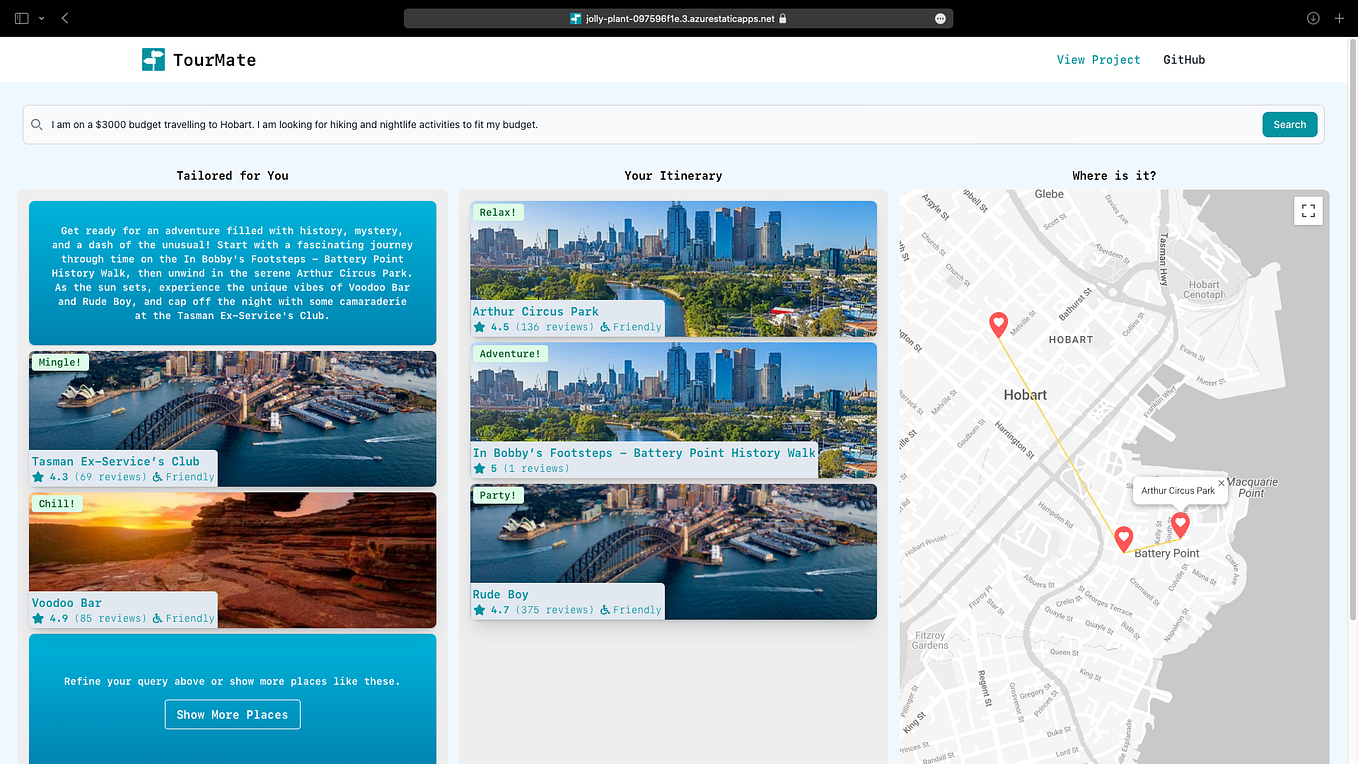Click the wheelchair Friendly icon on Arthur Circus Park

coord(605,326)
